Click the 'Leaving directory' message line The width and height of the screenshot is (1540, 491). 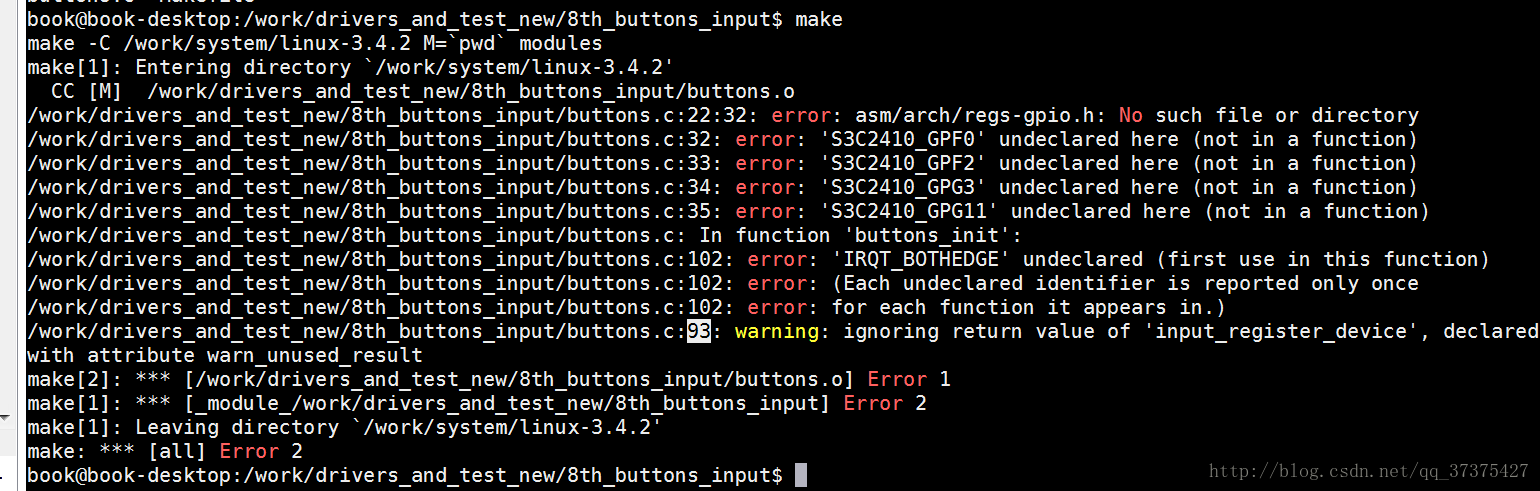(344, 427)
